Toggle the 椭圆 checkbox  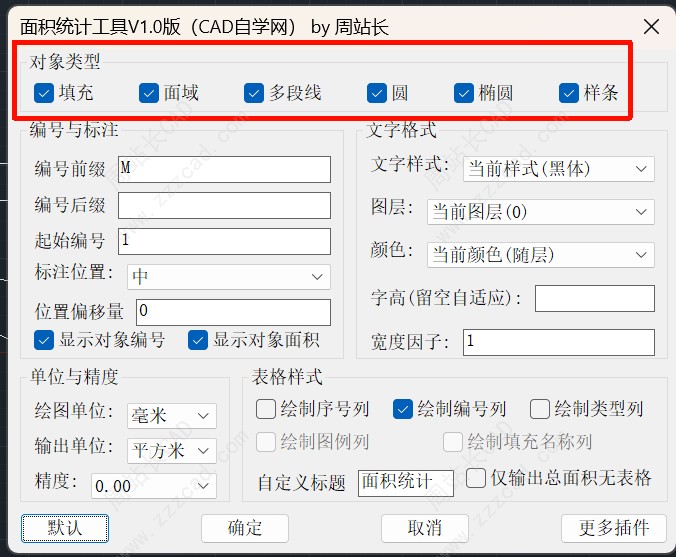click(x=463, y=93)
